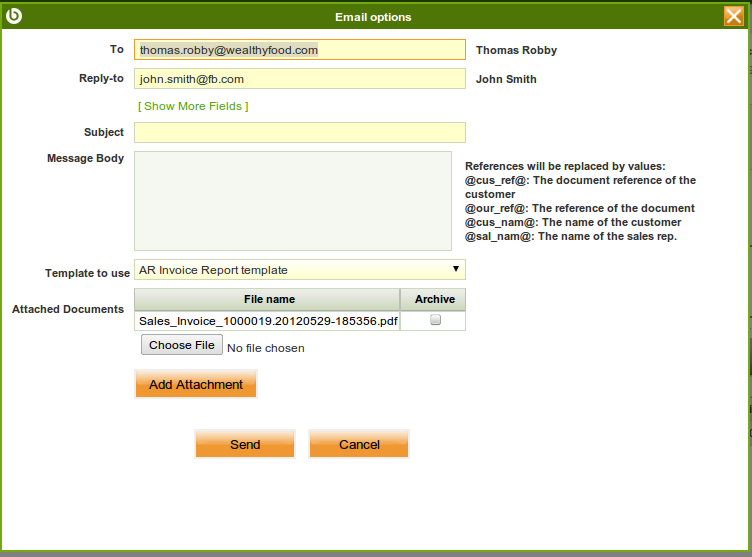Open the Template to use dropdown
The width and height of the screenshot is (752, 557).
(299, 270)
